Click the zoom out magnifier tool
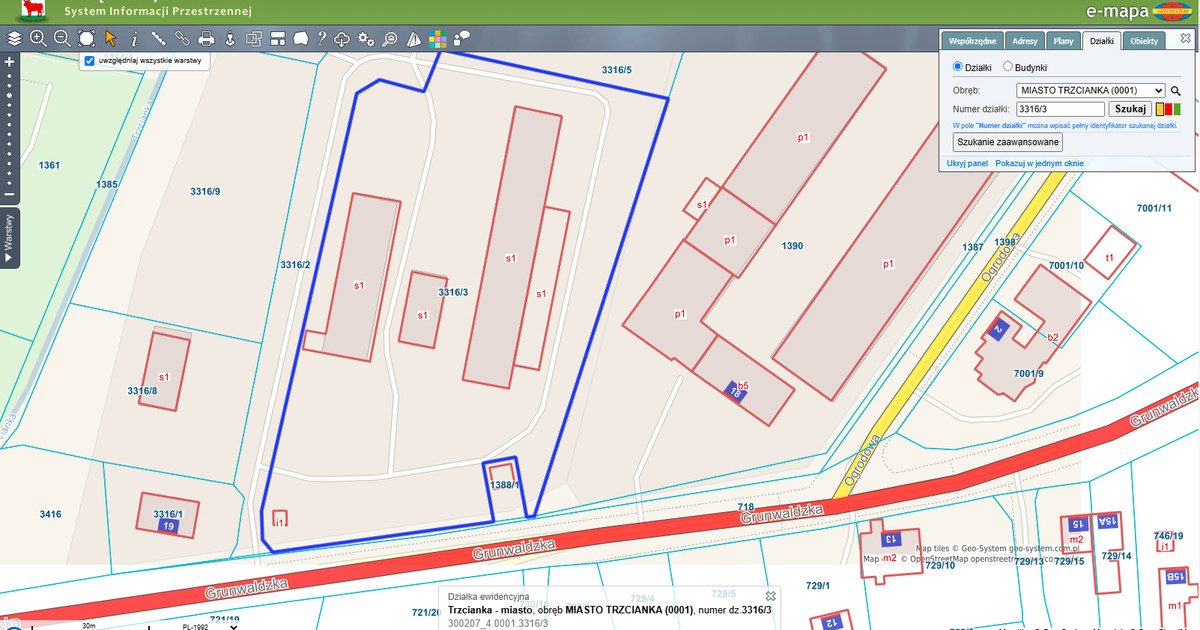This screenshot has height=630, width=1200. coord(62,39)
